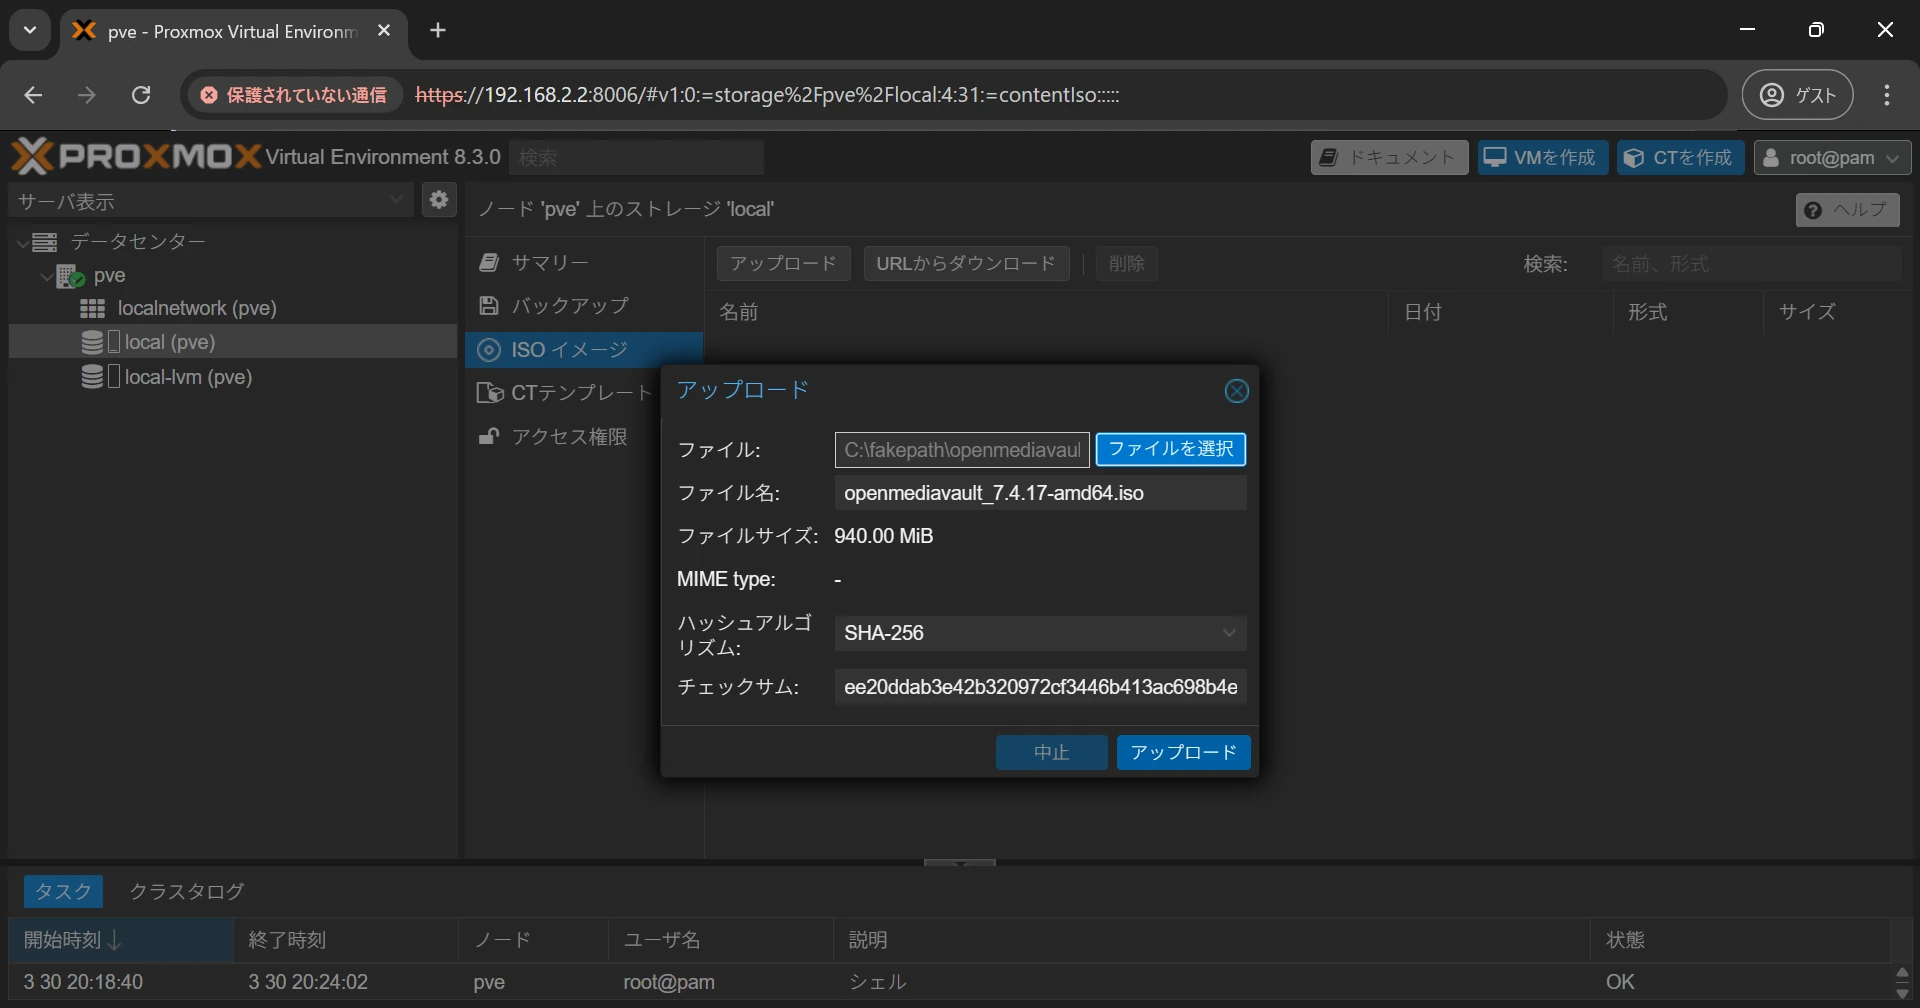
Task: Switch to the タスク tab
Action: [x=63, y=891]
